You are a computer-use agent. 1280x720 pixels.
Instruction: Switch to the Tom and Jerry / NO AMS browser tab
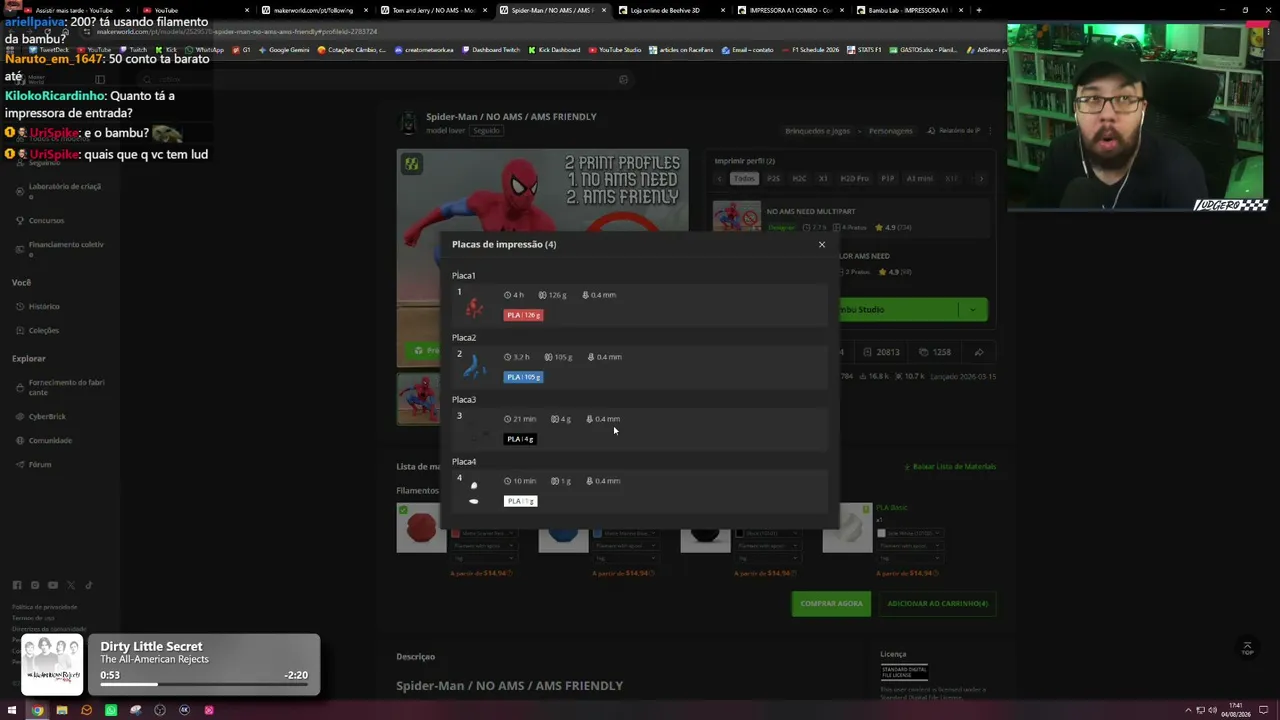(433, 10)
